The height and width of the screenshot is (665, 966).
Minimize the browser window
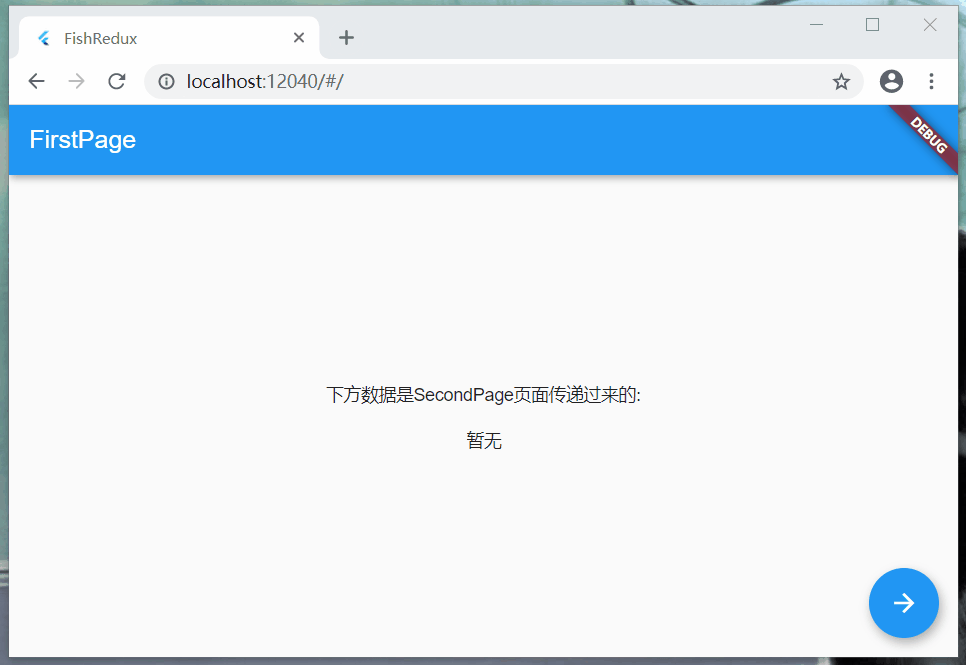pos(816,24)
